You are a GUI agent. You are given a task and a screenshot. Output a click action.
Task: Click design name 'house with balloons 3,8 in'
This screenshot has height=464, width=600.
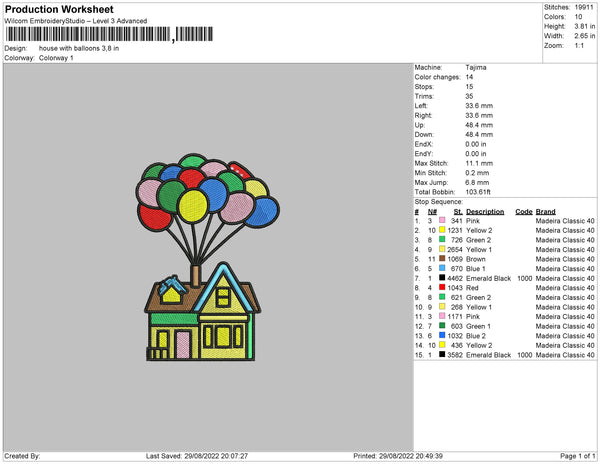tap(79, 49)
